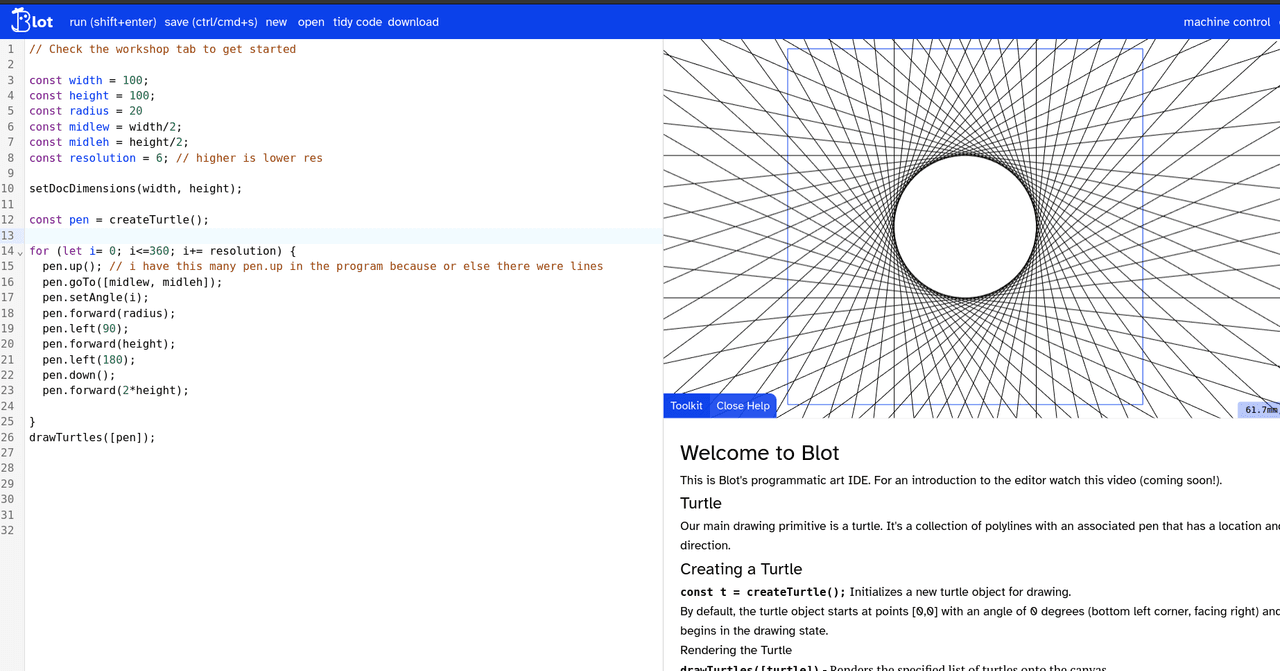This screenshot has height=671, width=1280.
Task: Create a new document via new
Action: point(277,22)
